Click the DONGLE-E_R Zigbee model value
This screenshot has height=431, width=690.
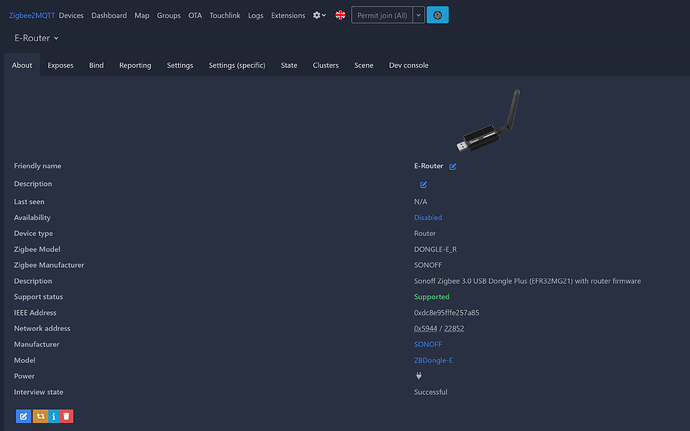[435, 249]
